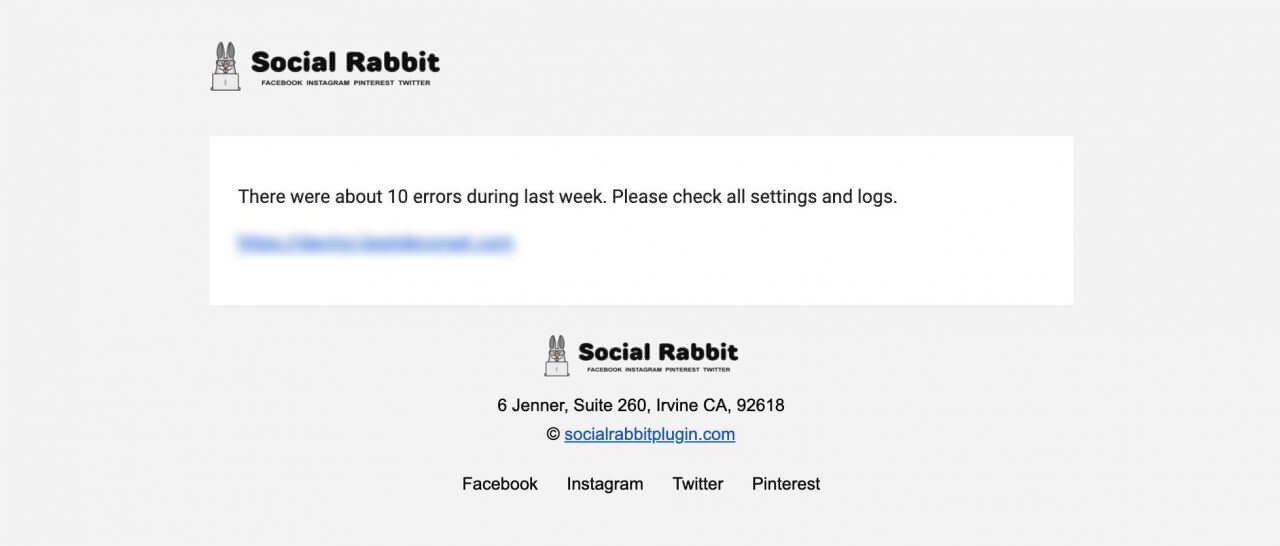The height and width of the screenshot is (546, 1280).
Task: Click the rabbit mascot icon in header logo
Action: pyautogui.click(x=226, y=66)
